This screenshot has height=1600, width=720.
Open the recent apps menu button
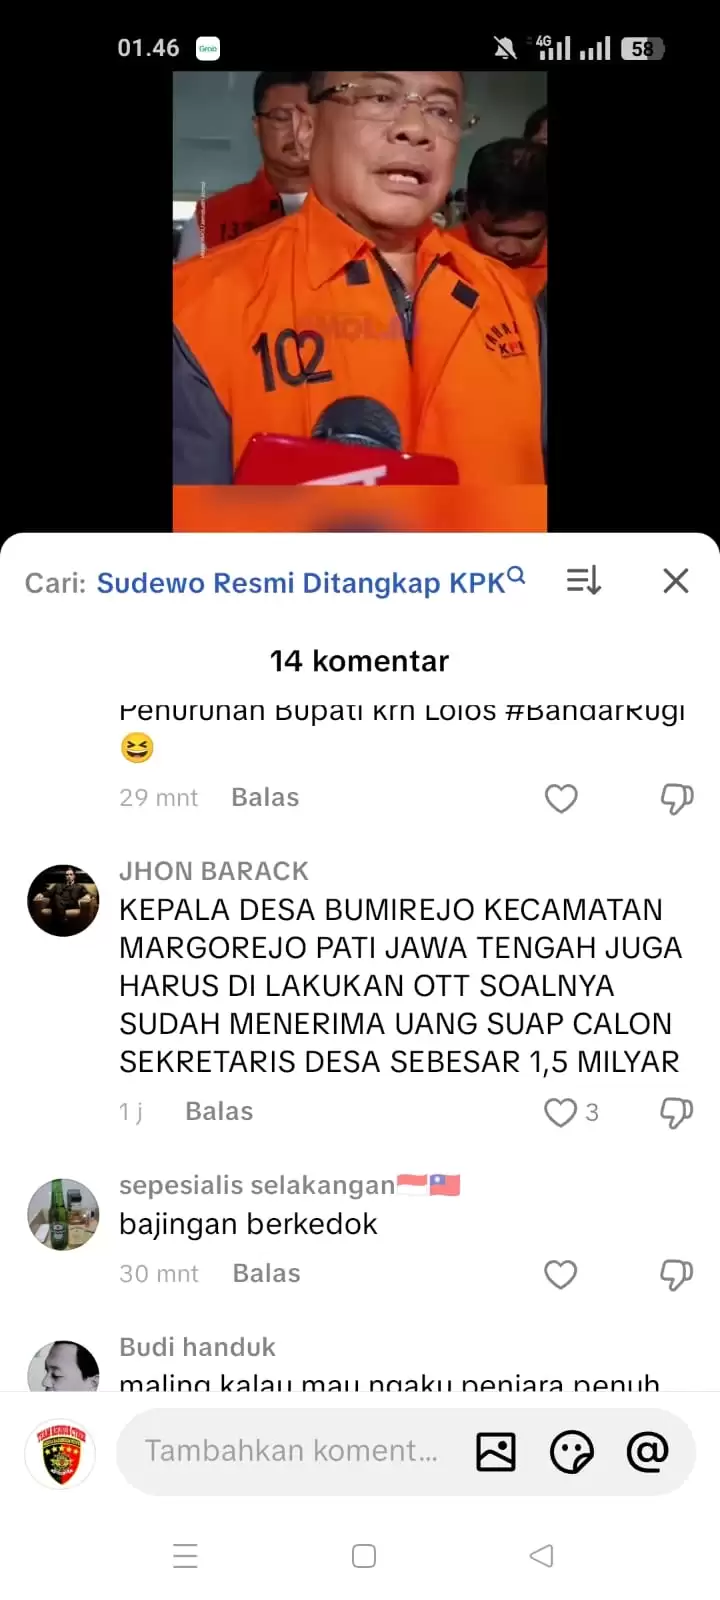click(186, 1556)
